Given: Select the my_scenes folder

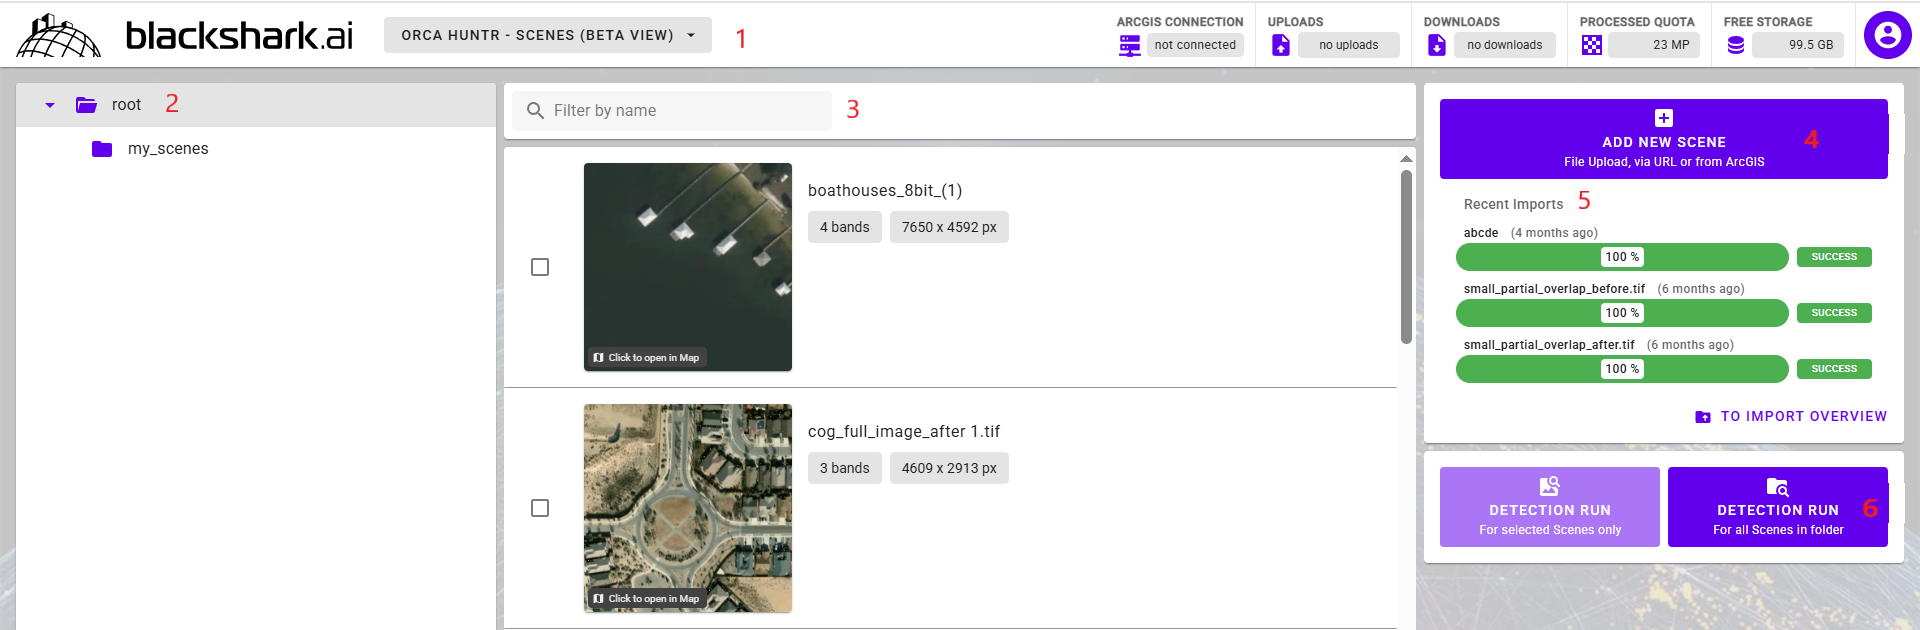Looking at the screenshot, I should [x=167, y=149].
